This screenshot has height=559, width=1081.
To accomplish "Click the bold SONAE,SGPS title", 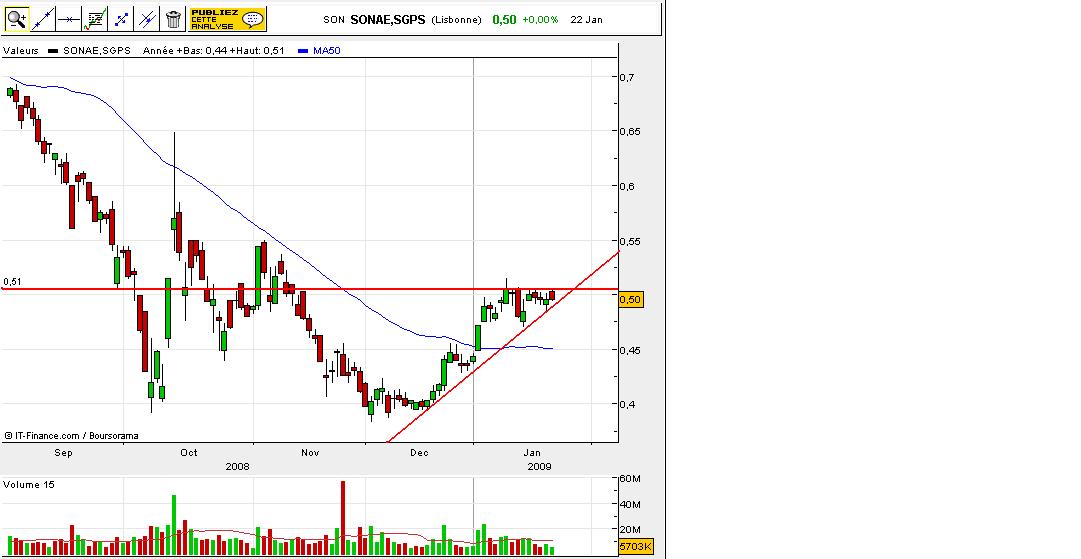I will (x=388, y=19).
